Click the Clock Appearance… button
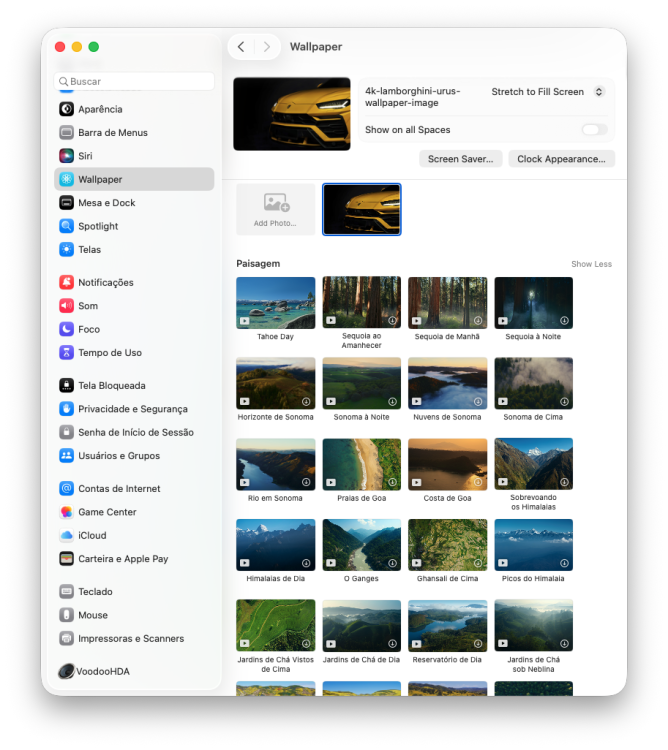 click(561, 159)
